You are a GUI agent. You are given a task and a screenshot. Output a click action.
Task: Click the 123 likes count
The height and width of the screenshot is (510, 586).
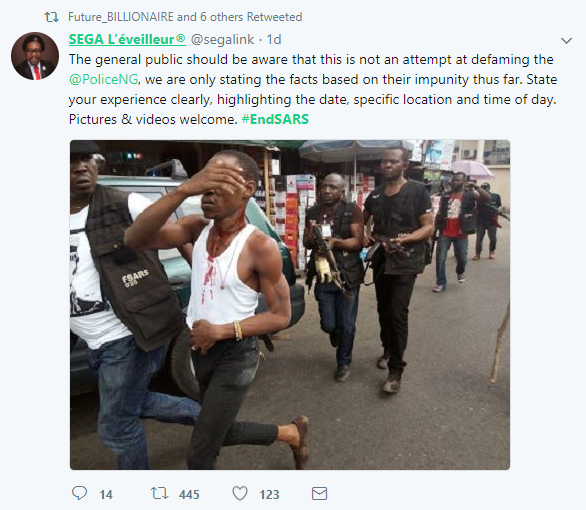coord(269,494)
